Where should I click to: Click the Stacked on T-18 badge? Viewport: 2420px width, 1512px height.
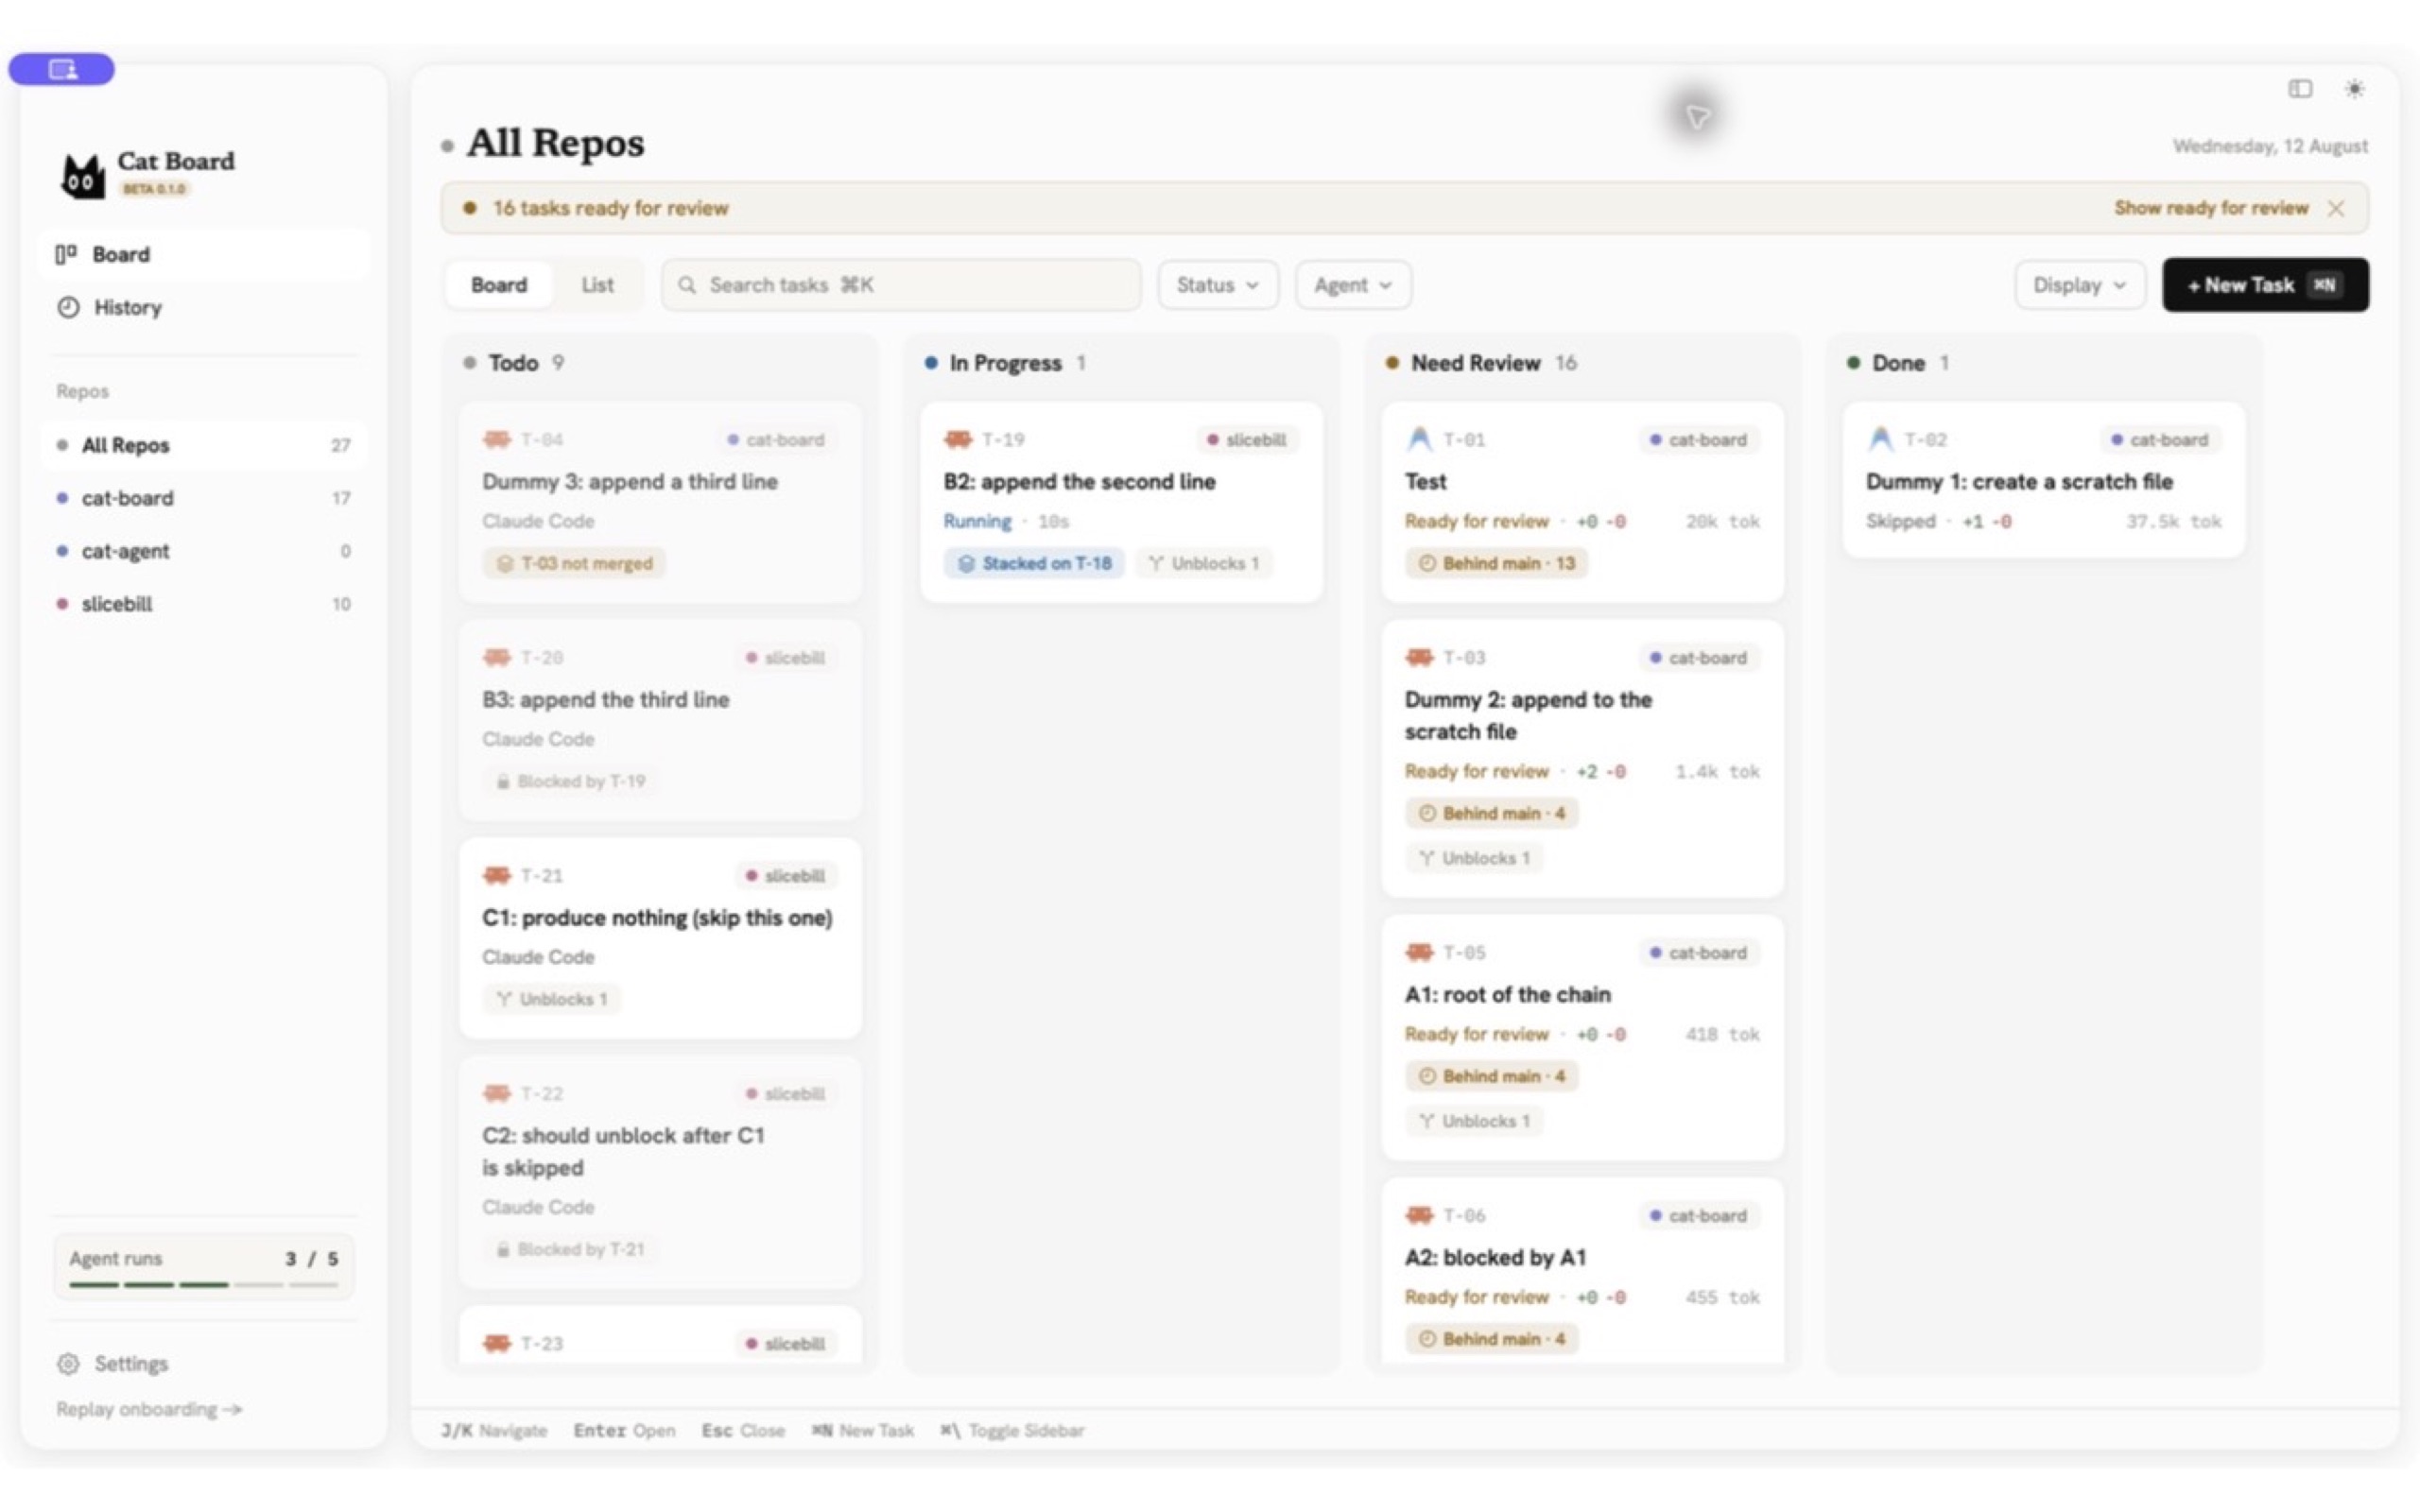click(x=1035, y=563)
